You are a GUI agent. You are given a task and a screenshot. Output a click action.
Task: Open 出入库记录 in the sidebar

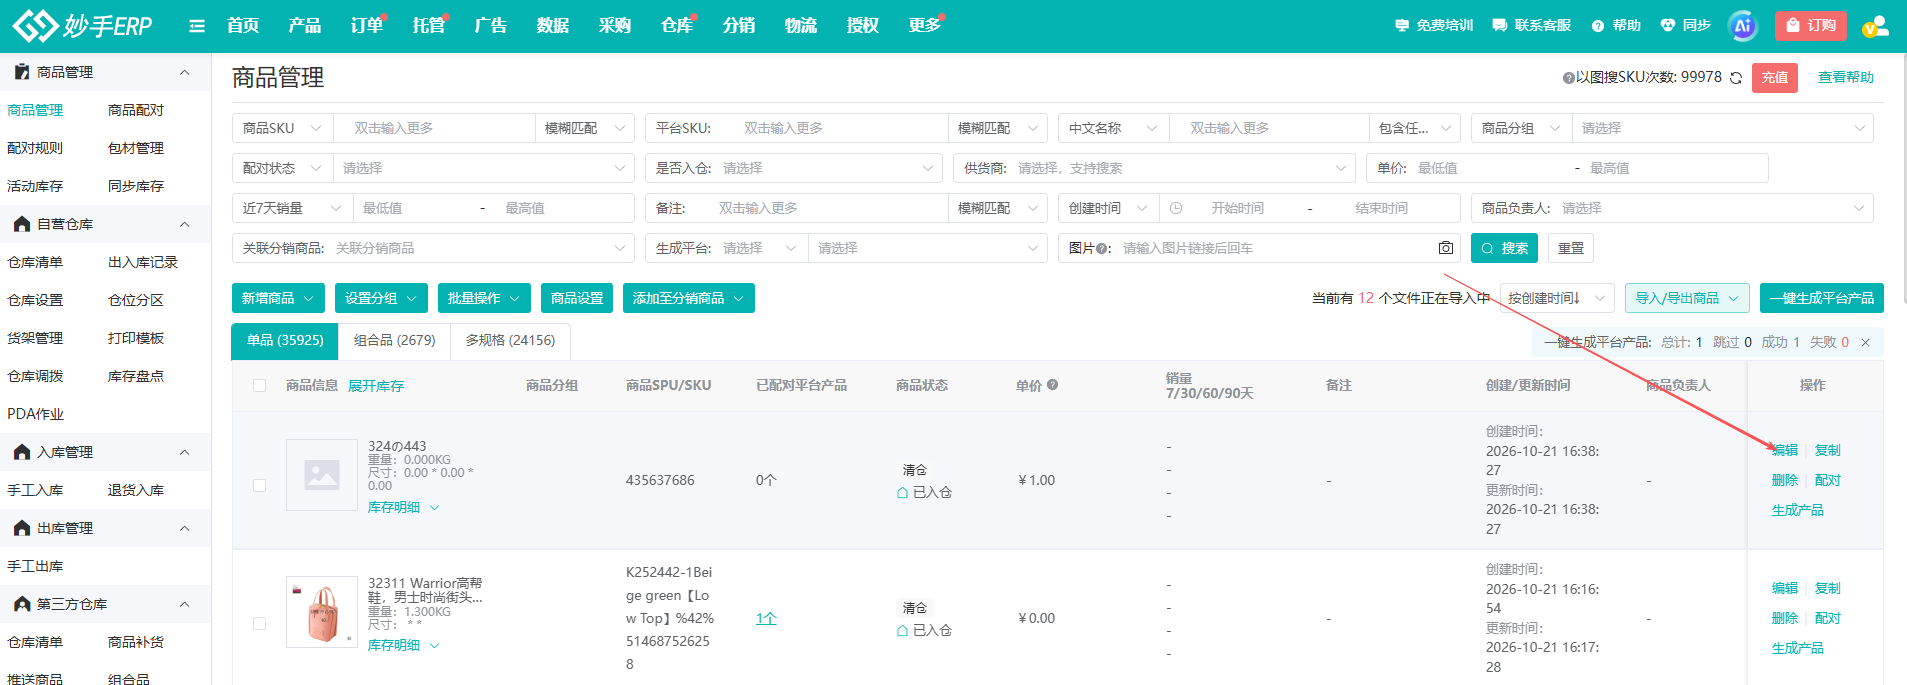[143, 262]
